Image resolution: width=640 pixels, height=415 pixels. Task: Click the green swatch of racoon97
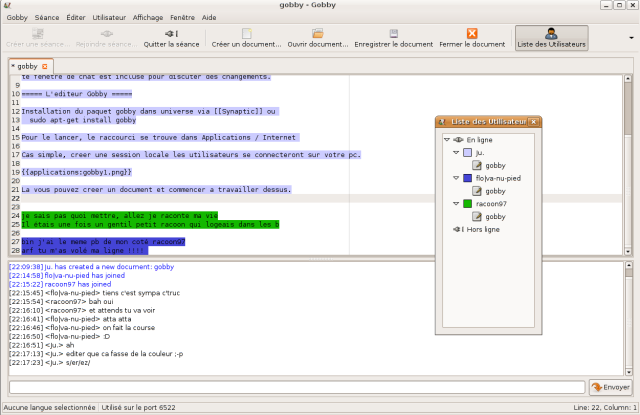468,204
